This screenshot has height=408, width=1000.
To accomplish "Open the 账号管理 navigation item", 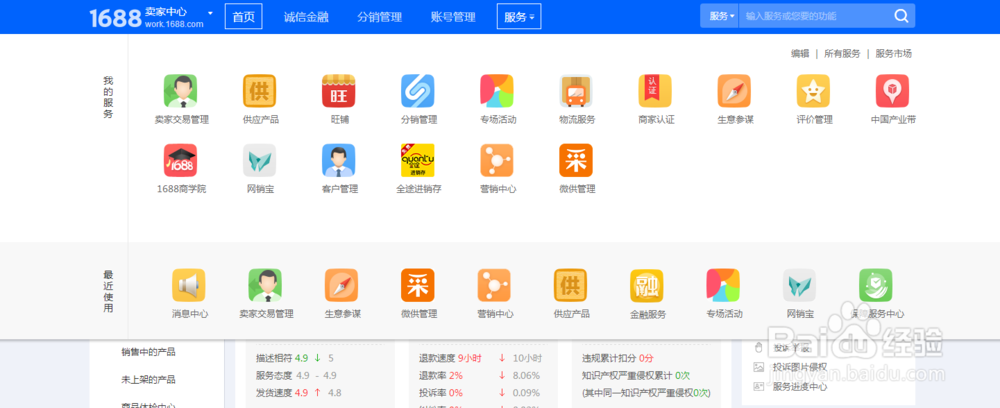I will pos(453,17).
